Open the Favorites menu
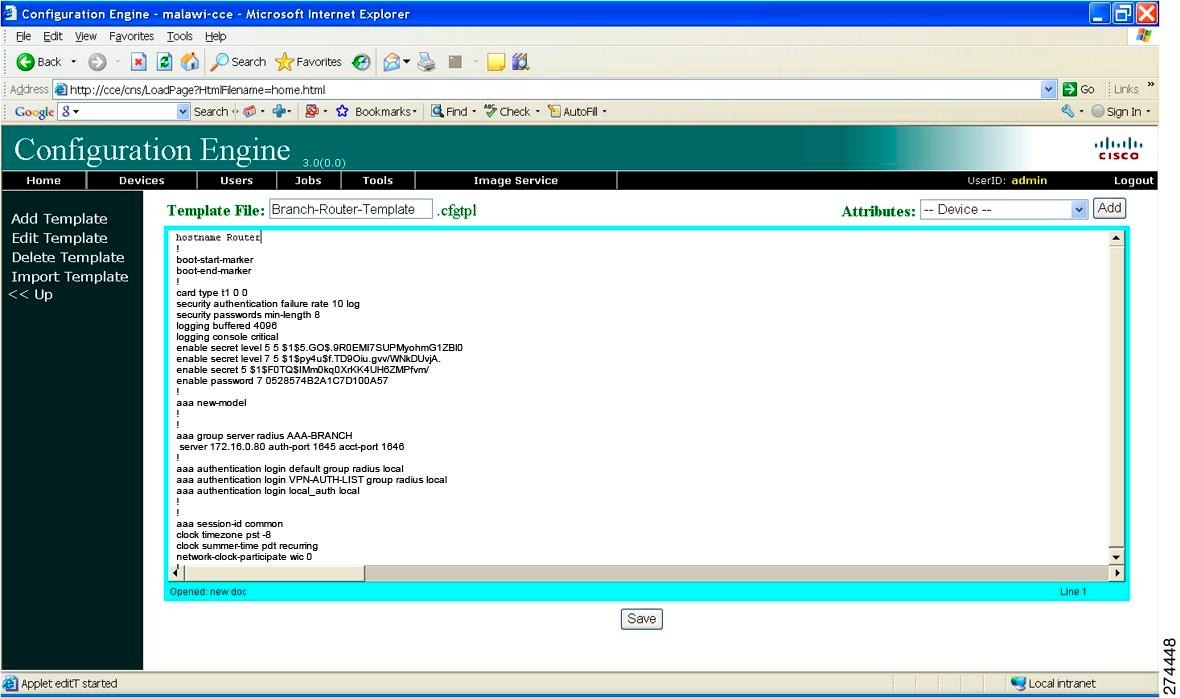 click(x=131, y=36)
